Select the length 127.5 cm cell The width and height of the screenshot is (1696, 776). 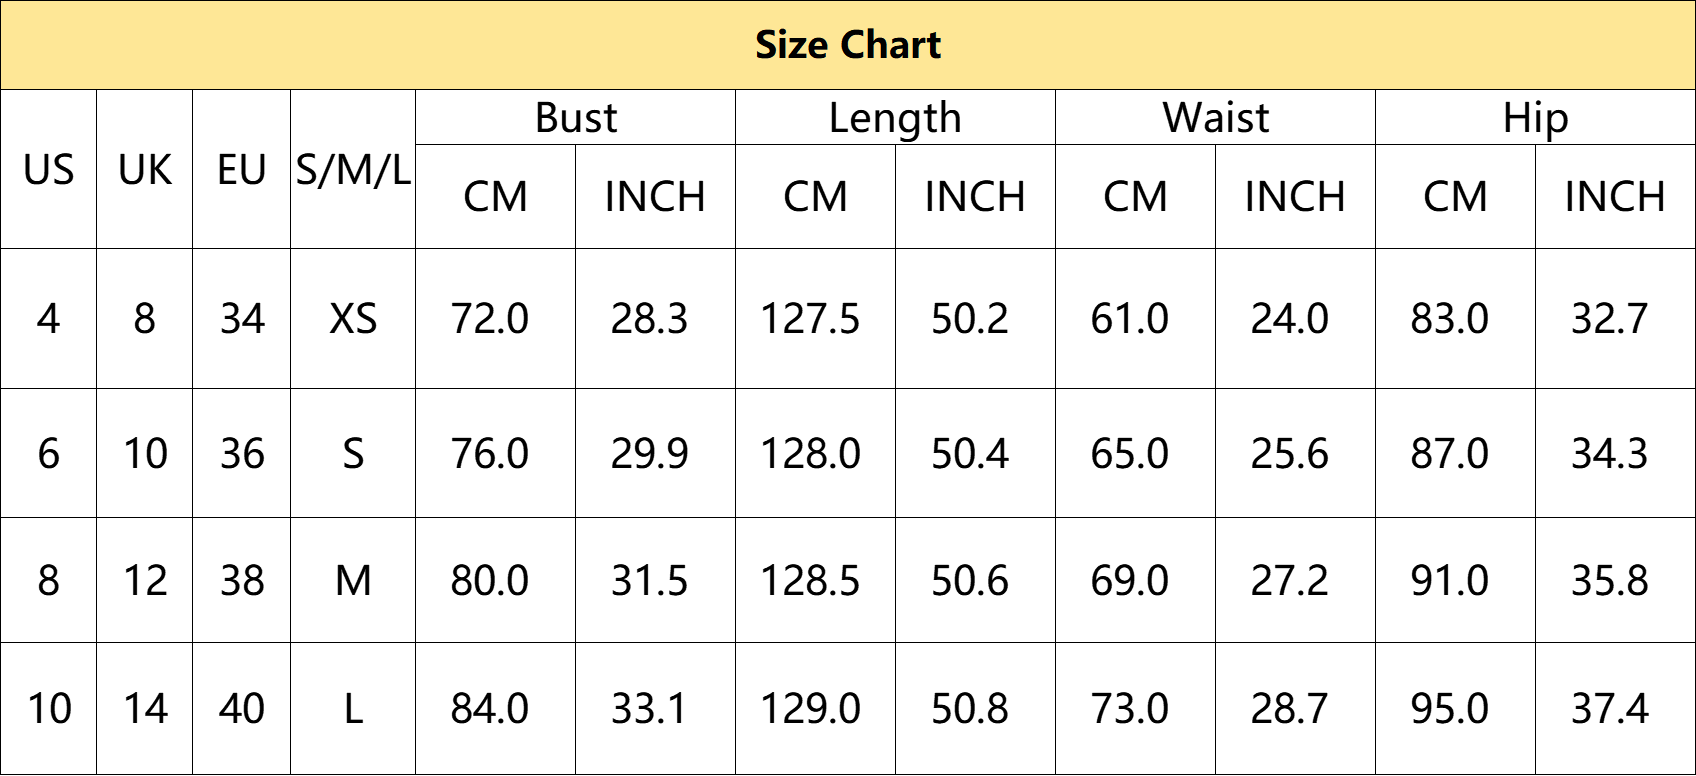(x=815, y=319)
